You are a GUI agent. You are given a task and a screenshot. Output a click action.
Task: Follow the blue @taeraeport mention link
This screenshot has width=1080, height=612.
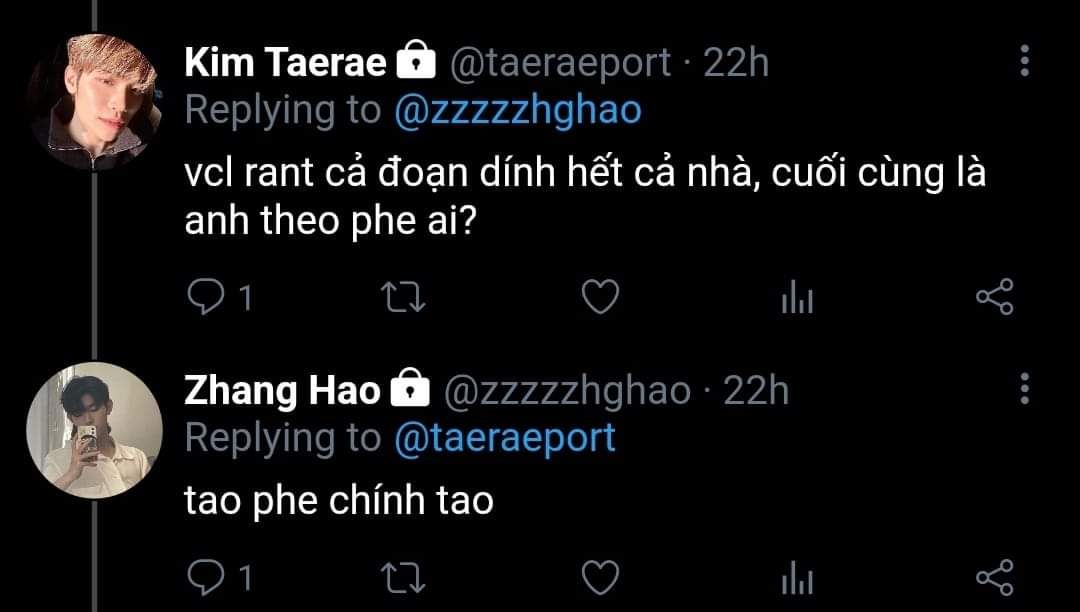pos(505,439)
